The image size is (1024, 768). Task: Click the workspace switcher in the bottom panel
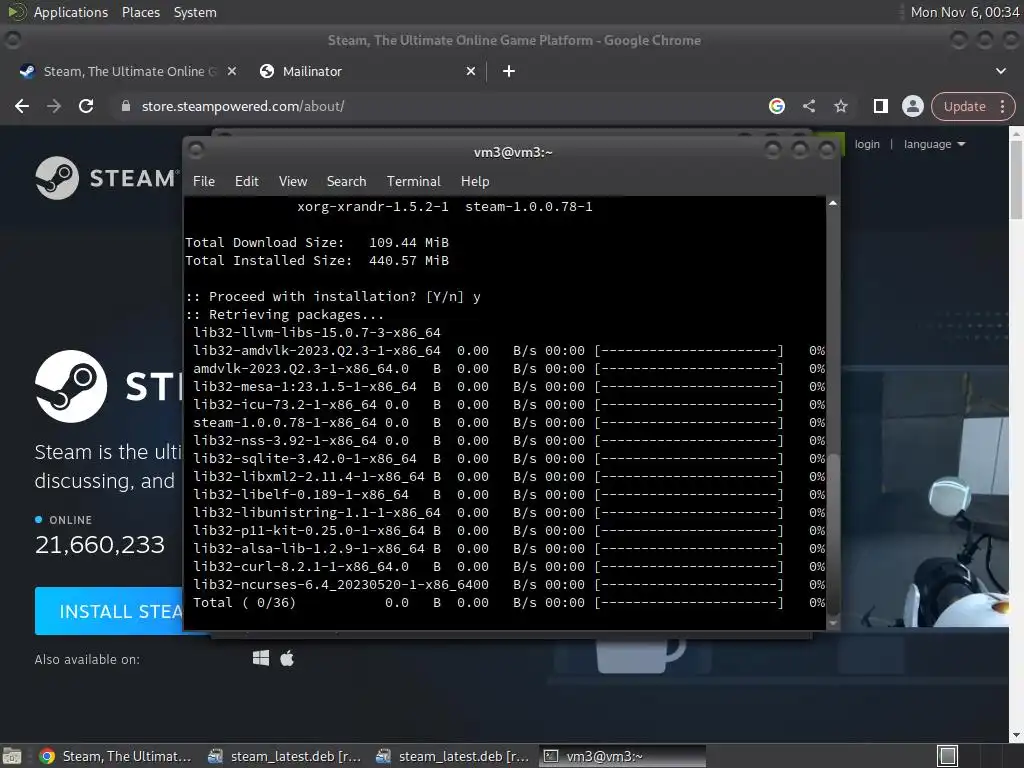pos(947,756)
